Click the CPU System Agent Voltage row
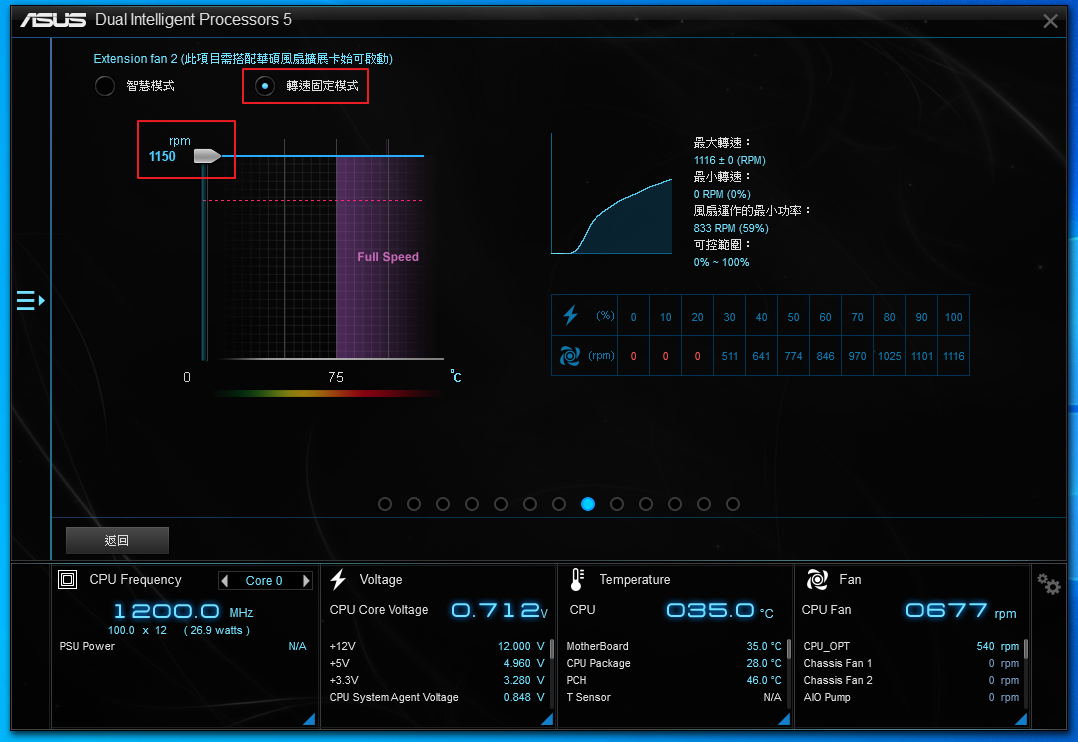 pyautogui.click(x=437, y=697)
